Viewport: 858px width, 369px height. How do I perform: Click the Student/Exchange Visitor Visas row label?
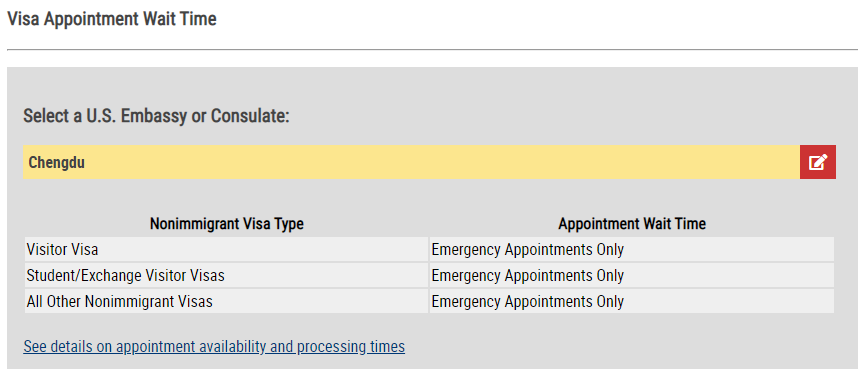125,275
